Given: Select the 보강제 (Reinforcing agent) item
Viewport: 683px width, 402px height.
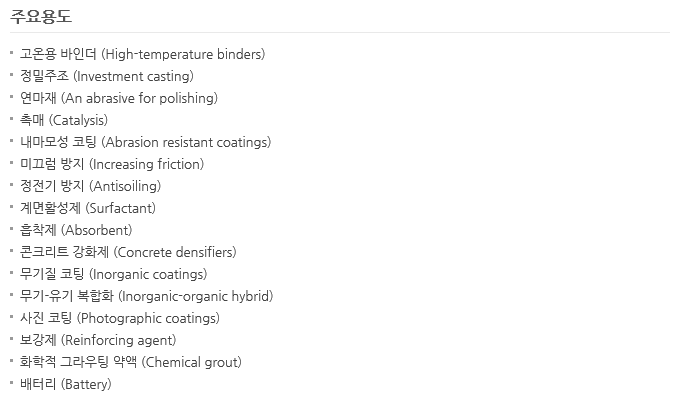Looking at the screenshot, I should [x=98, y=340].
